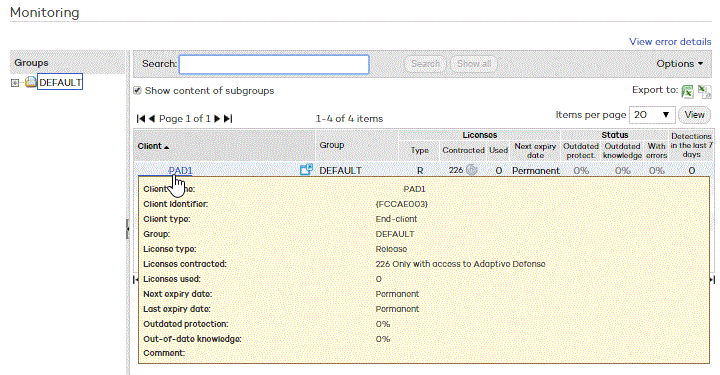Click the R license type cell

click(420, 170)
